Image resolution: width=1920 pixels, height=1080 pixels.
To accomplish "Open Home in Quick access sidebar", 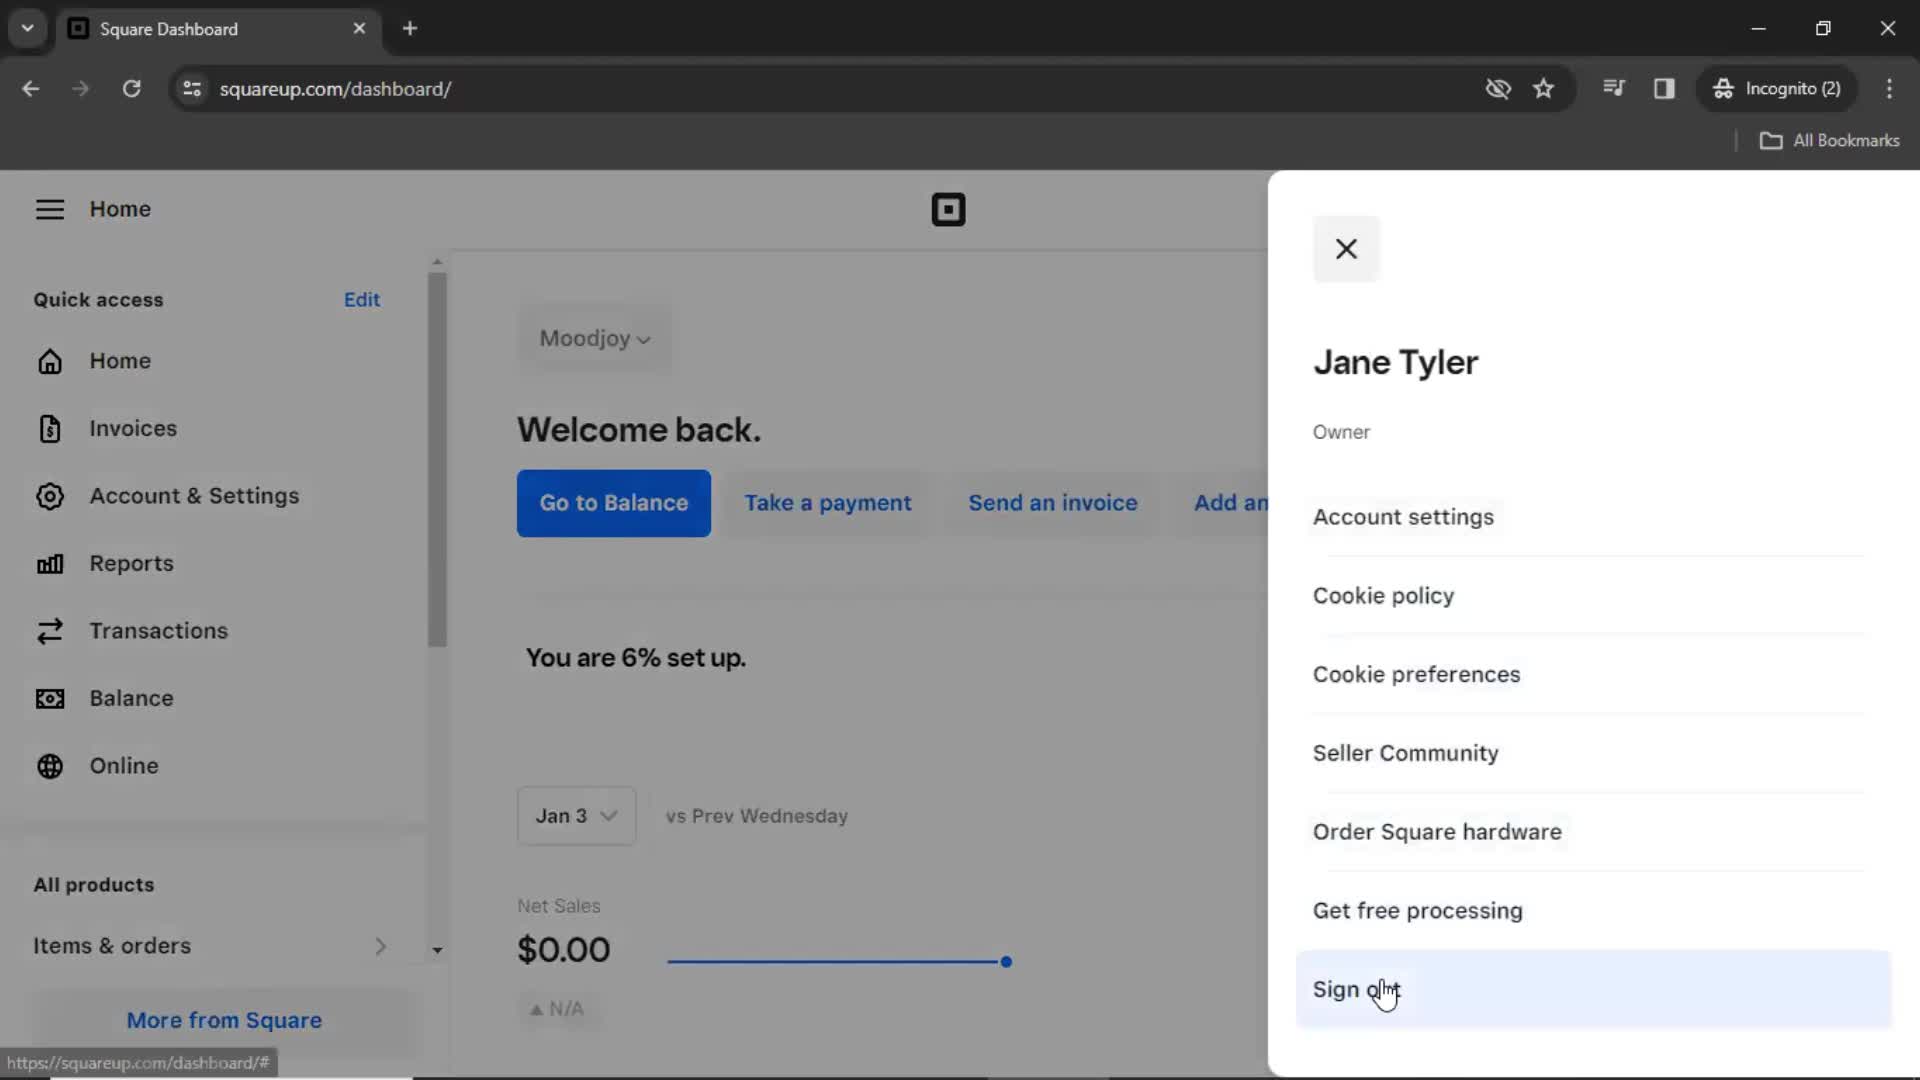I will [x=120, y=361].
